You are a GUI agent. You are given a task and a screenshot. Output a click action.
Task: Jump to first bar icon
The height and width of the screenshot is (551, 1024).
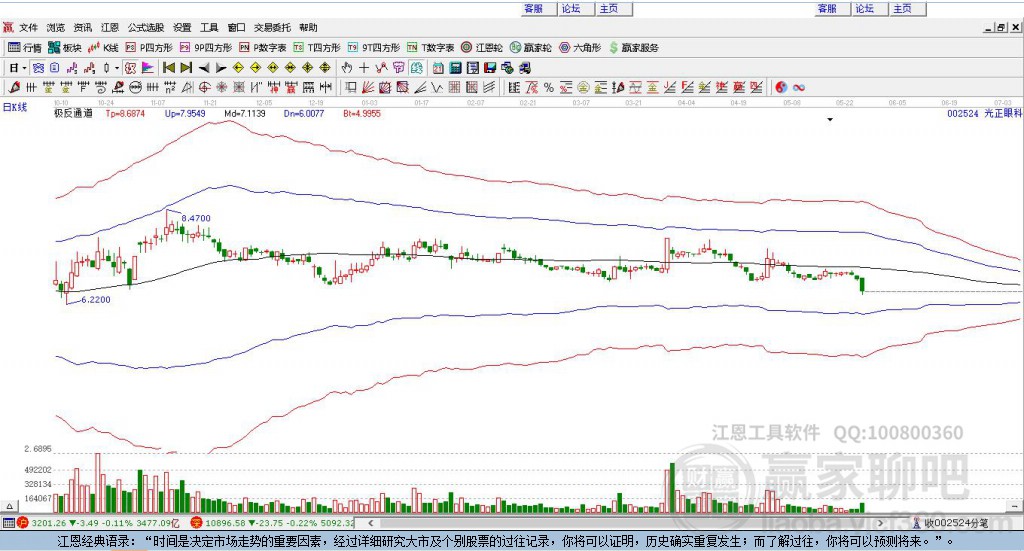pos(168,68)
